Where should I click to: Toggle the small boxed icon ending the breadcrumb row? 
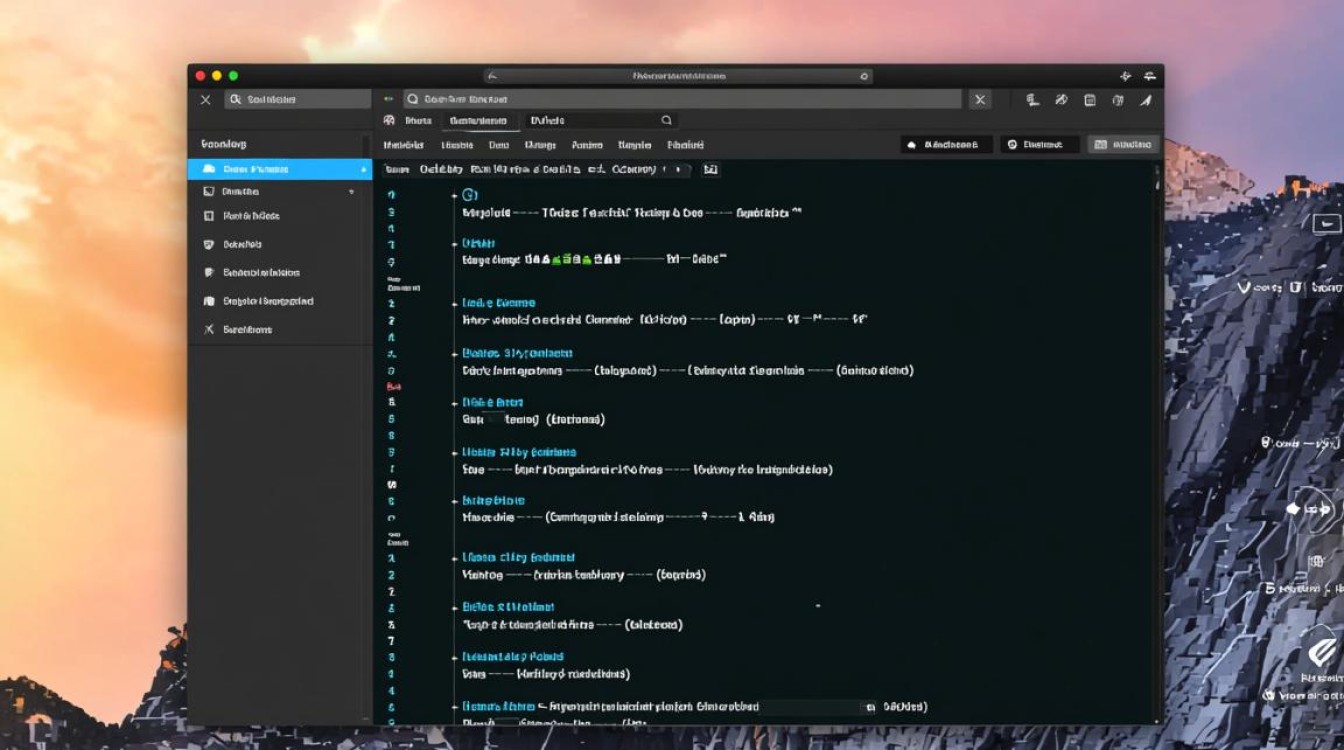(710, 170)
